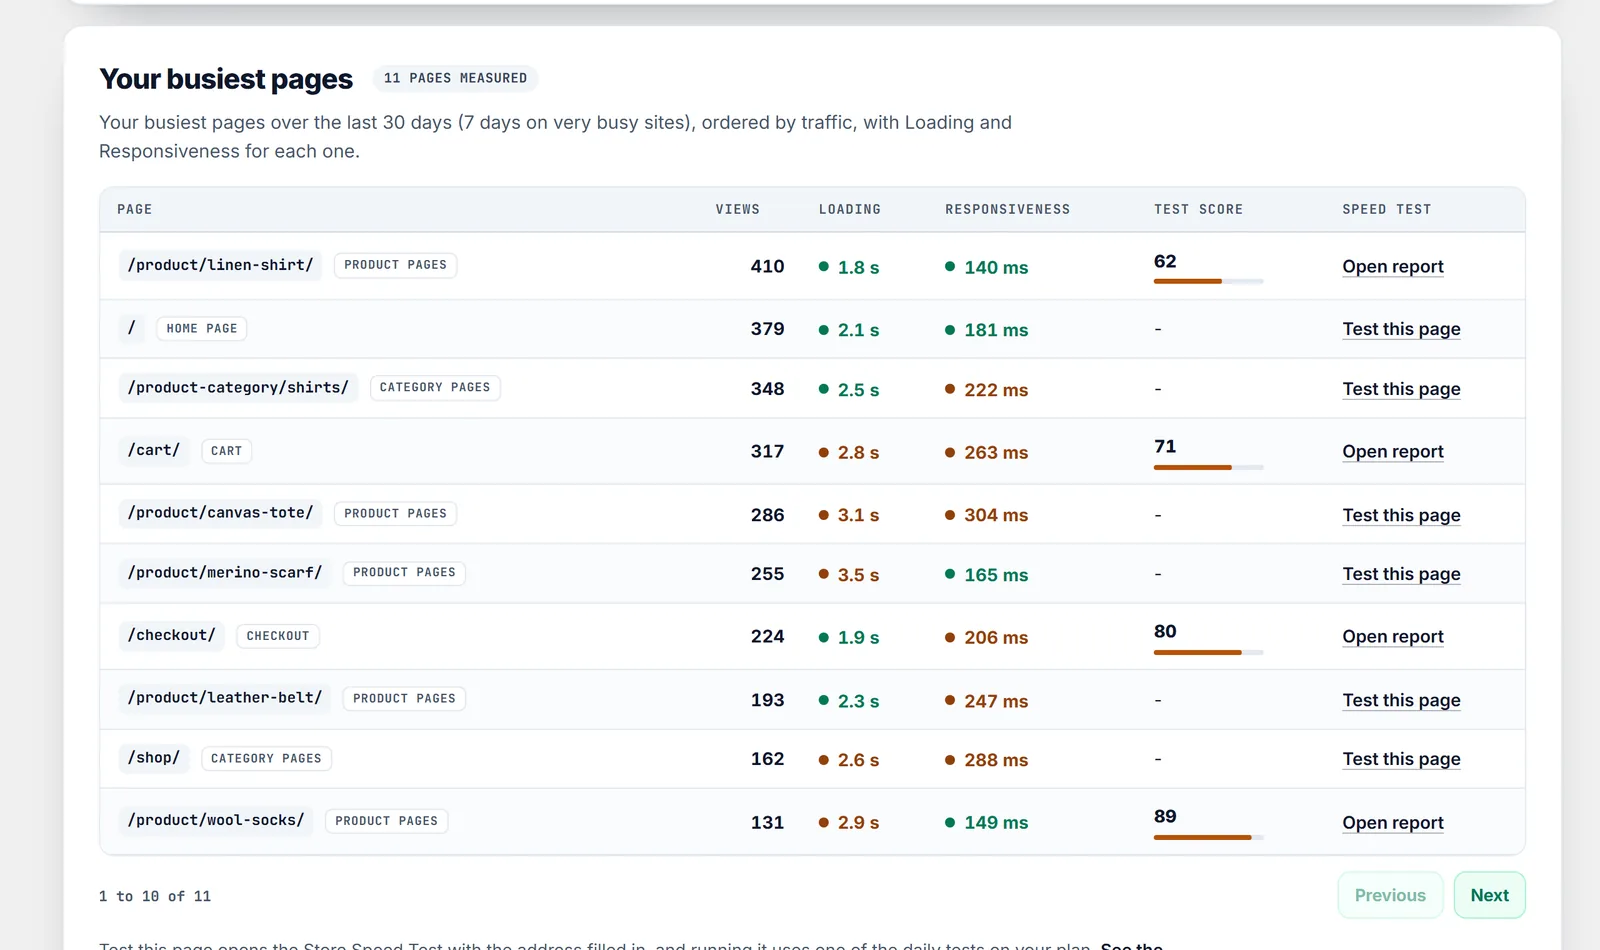Click the TEST SCORE column header
The height and width of the screenshot is (950, 1600).
coord(1198,209)
